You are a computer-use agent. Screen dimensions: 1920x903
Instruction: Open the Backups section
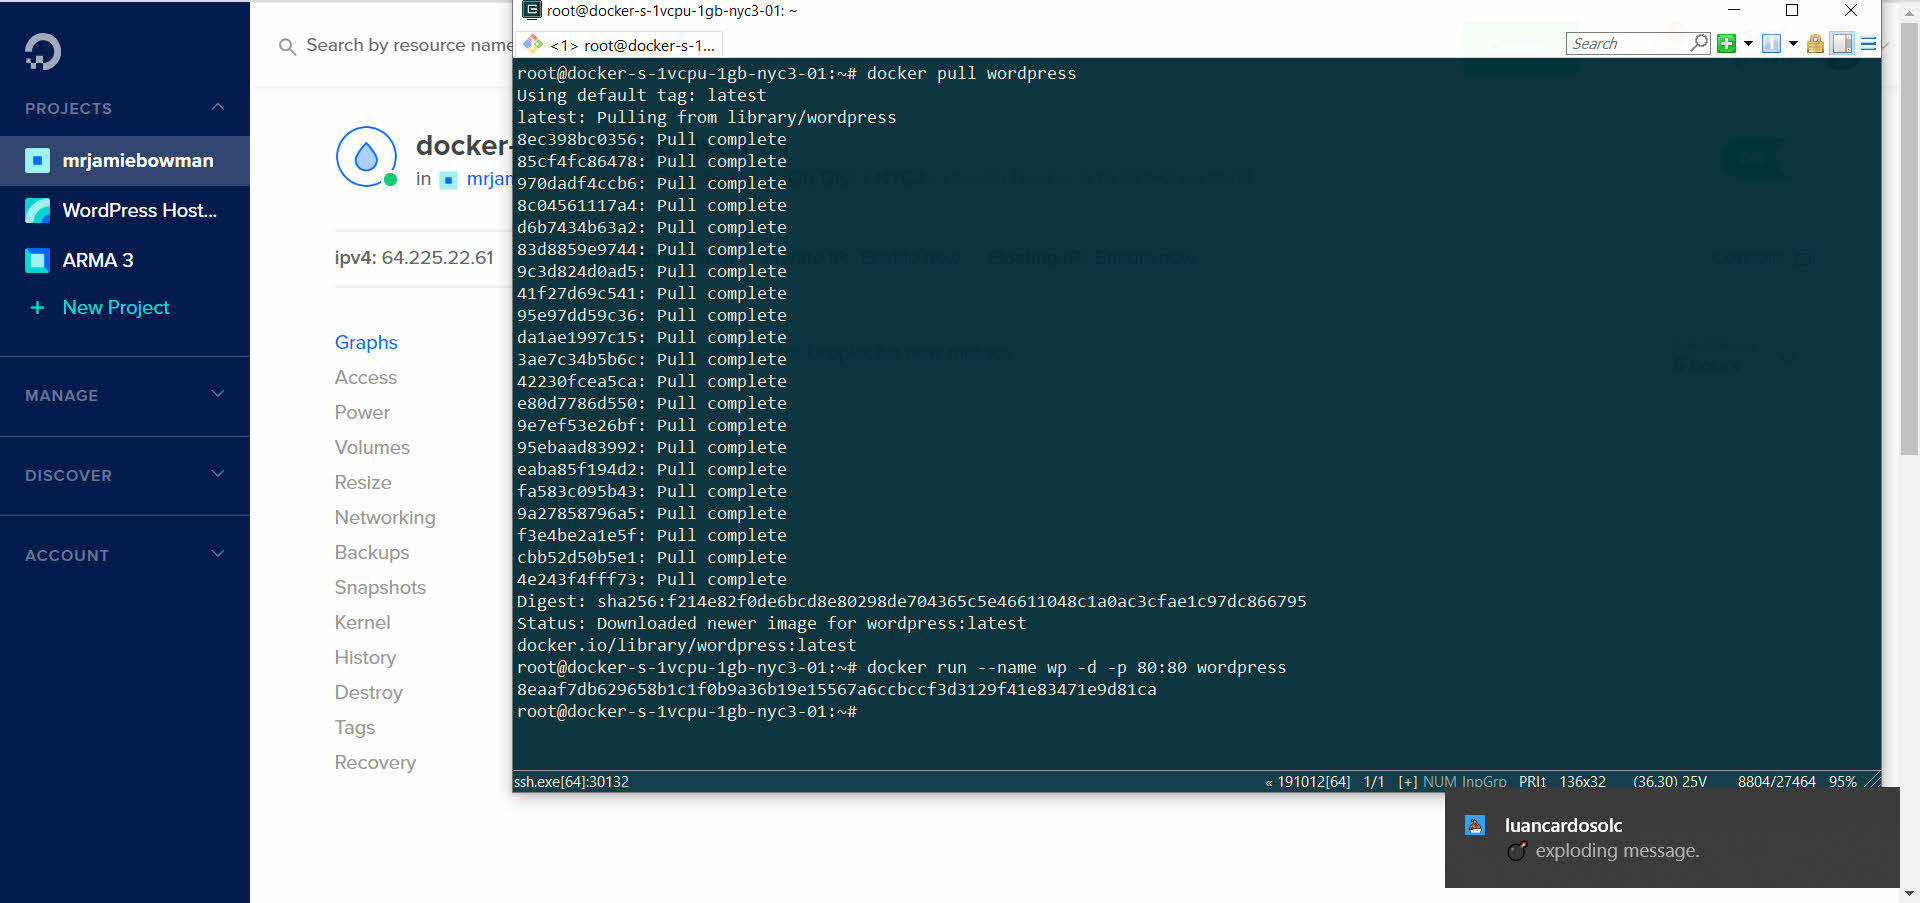click(372, 552)
